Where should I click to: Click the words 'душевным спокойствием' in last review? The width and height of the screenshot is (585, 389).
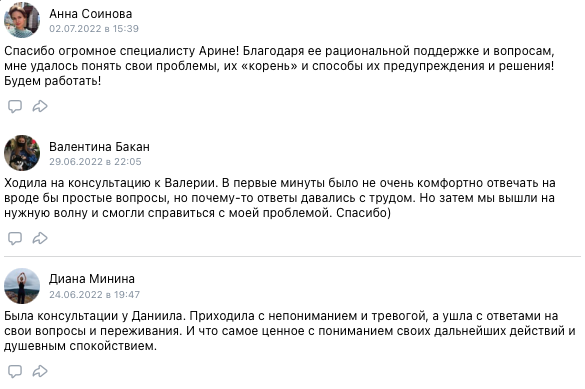(79, 346)
